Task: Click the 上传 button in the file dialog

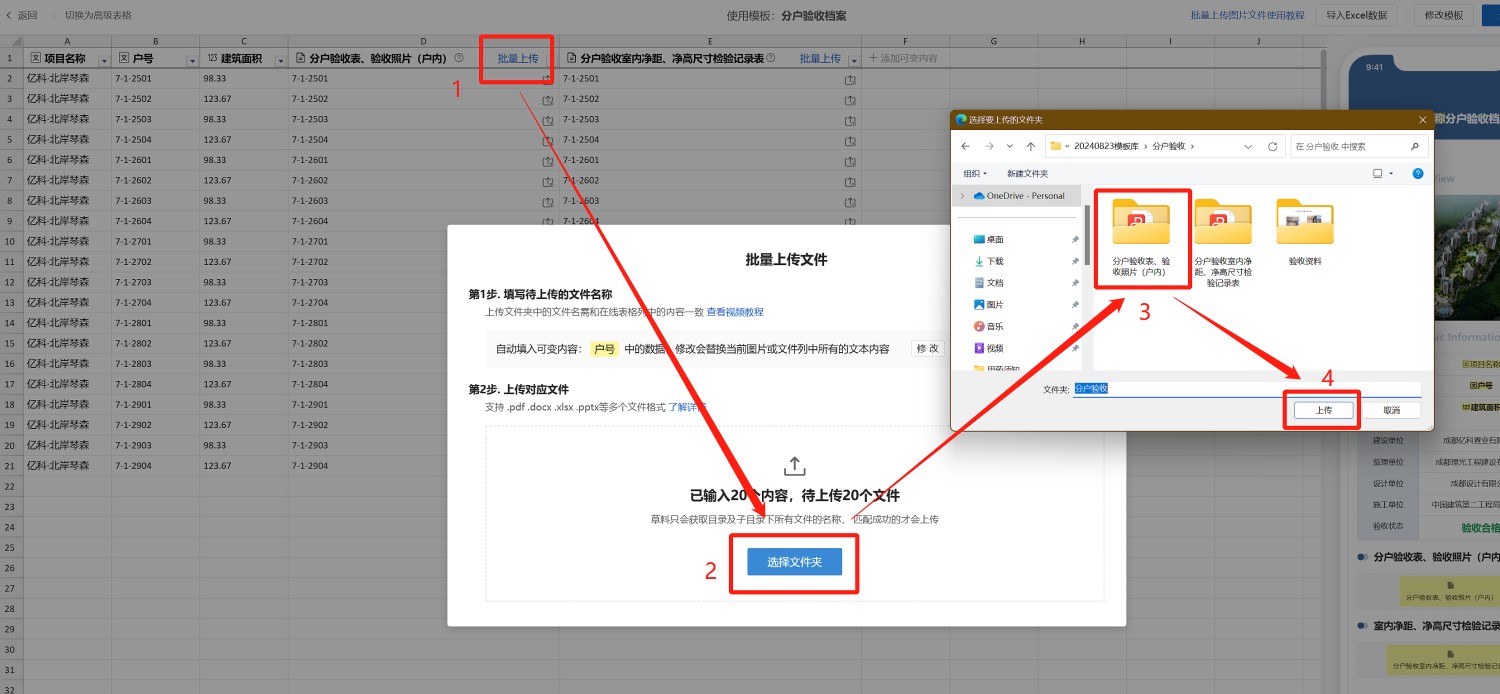Action: tap(1323, 410)
